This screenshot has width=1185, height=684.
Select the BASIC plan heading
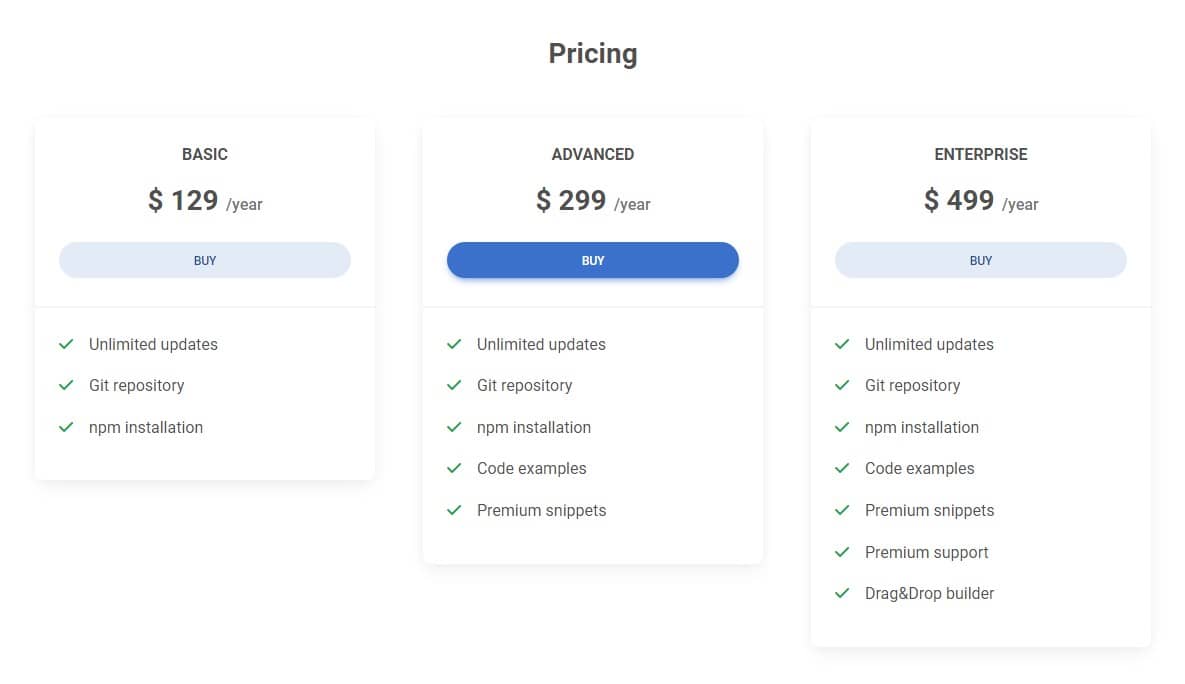coord(204,154)
